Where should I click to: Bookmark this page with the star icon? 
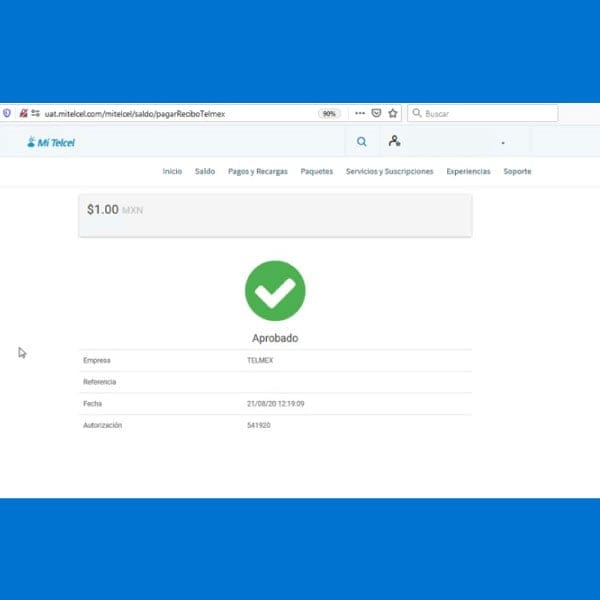[393, 113]
